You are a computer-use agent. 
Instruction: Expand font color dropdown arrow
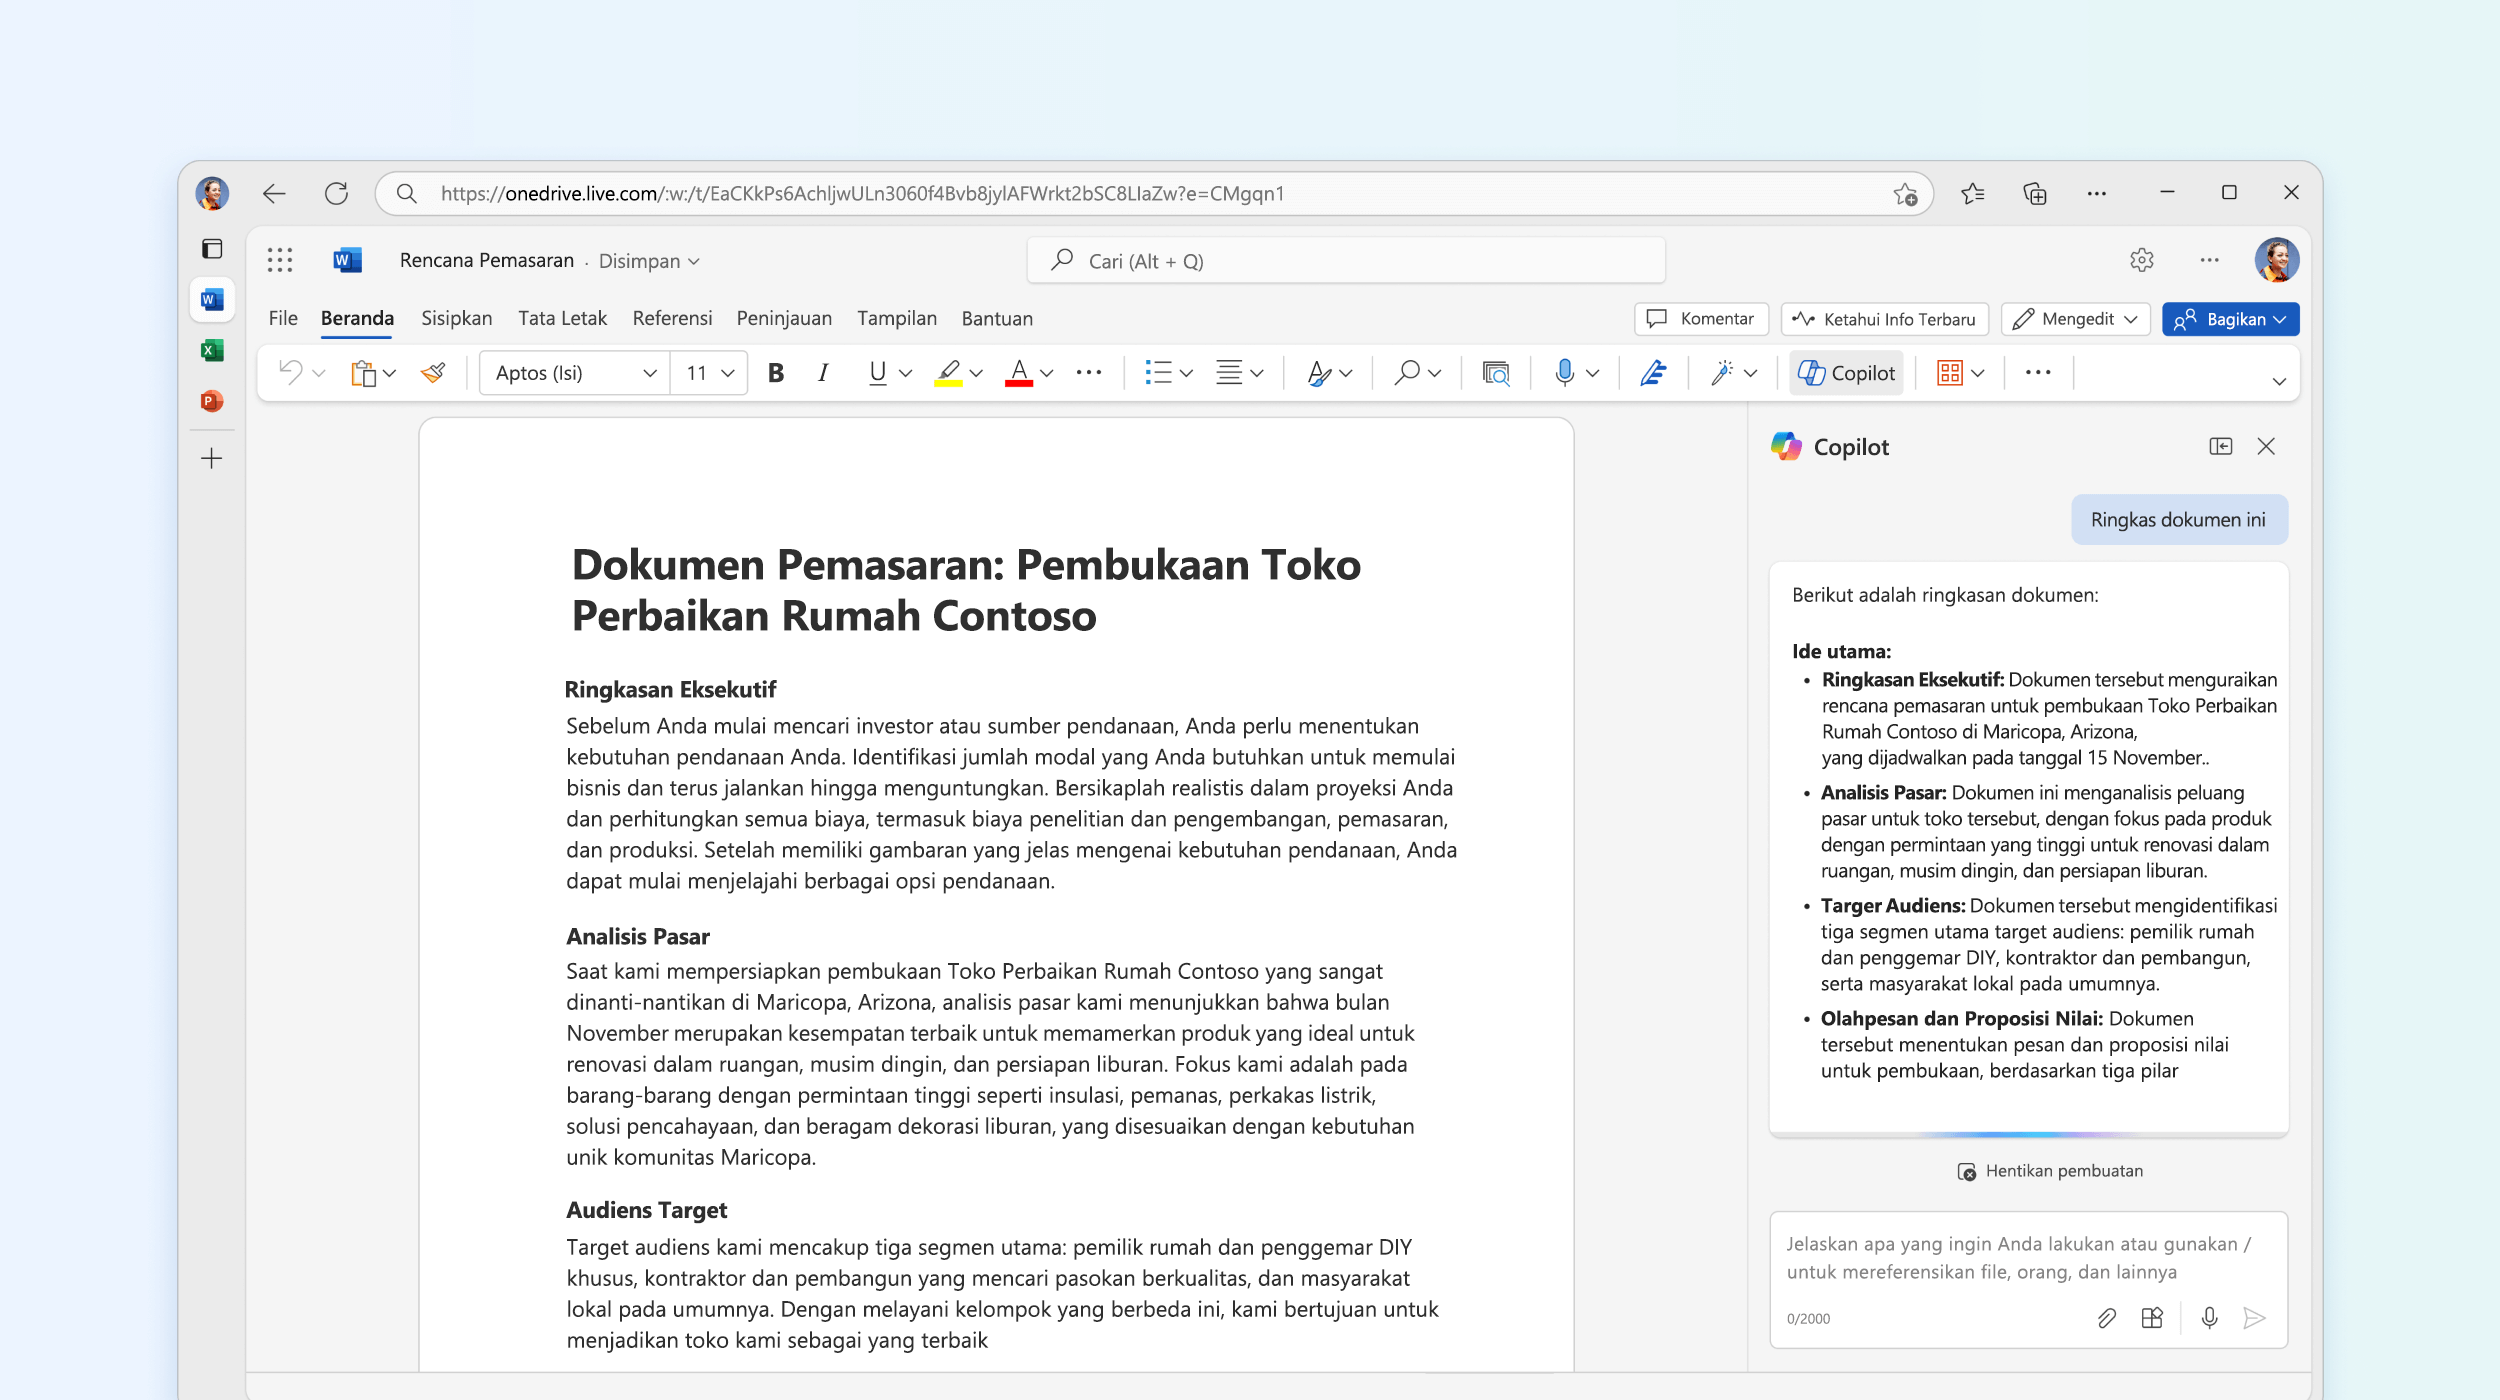coord(1047,373)
